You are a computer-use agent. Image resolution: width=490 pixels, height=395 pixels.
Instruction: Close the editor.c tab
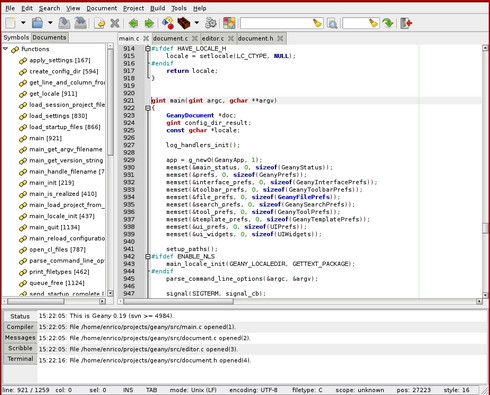(231, 38)
